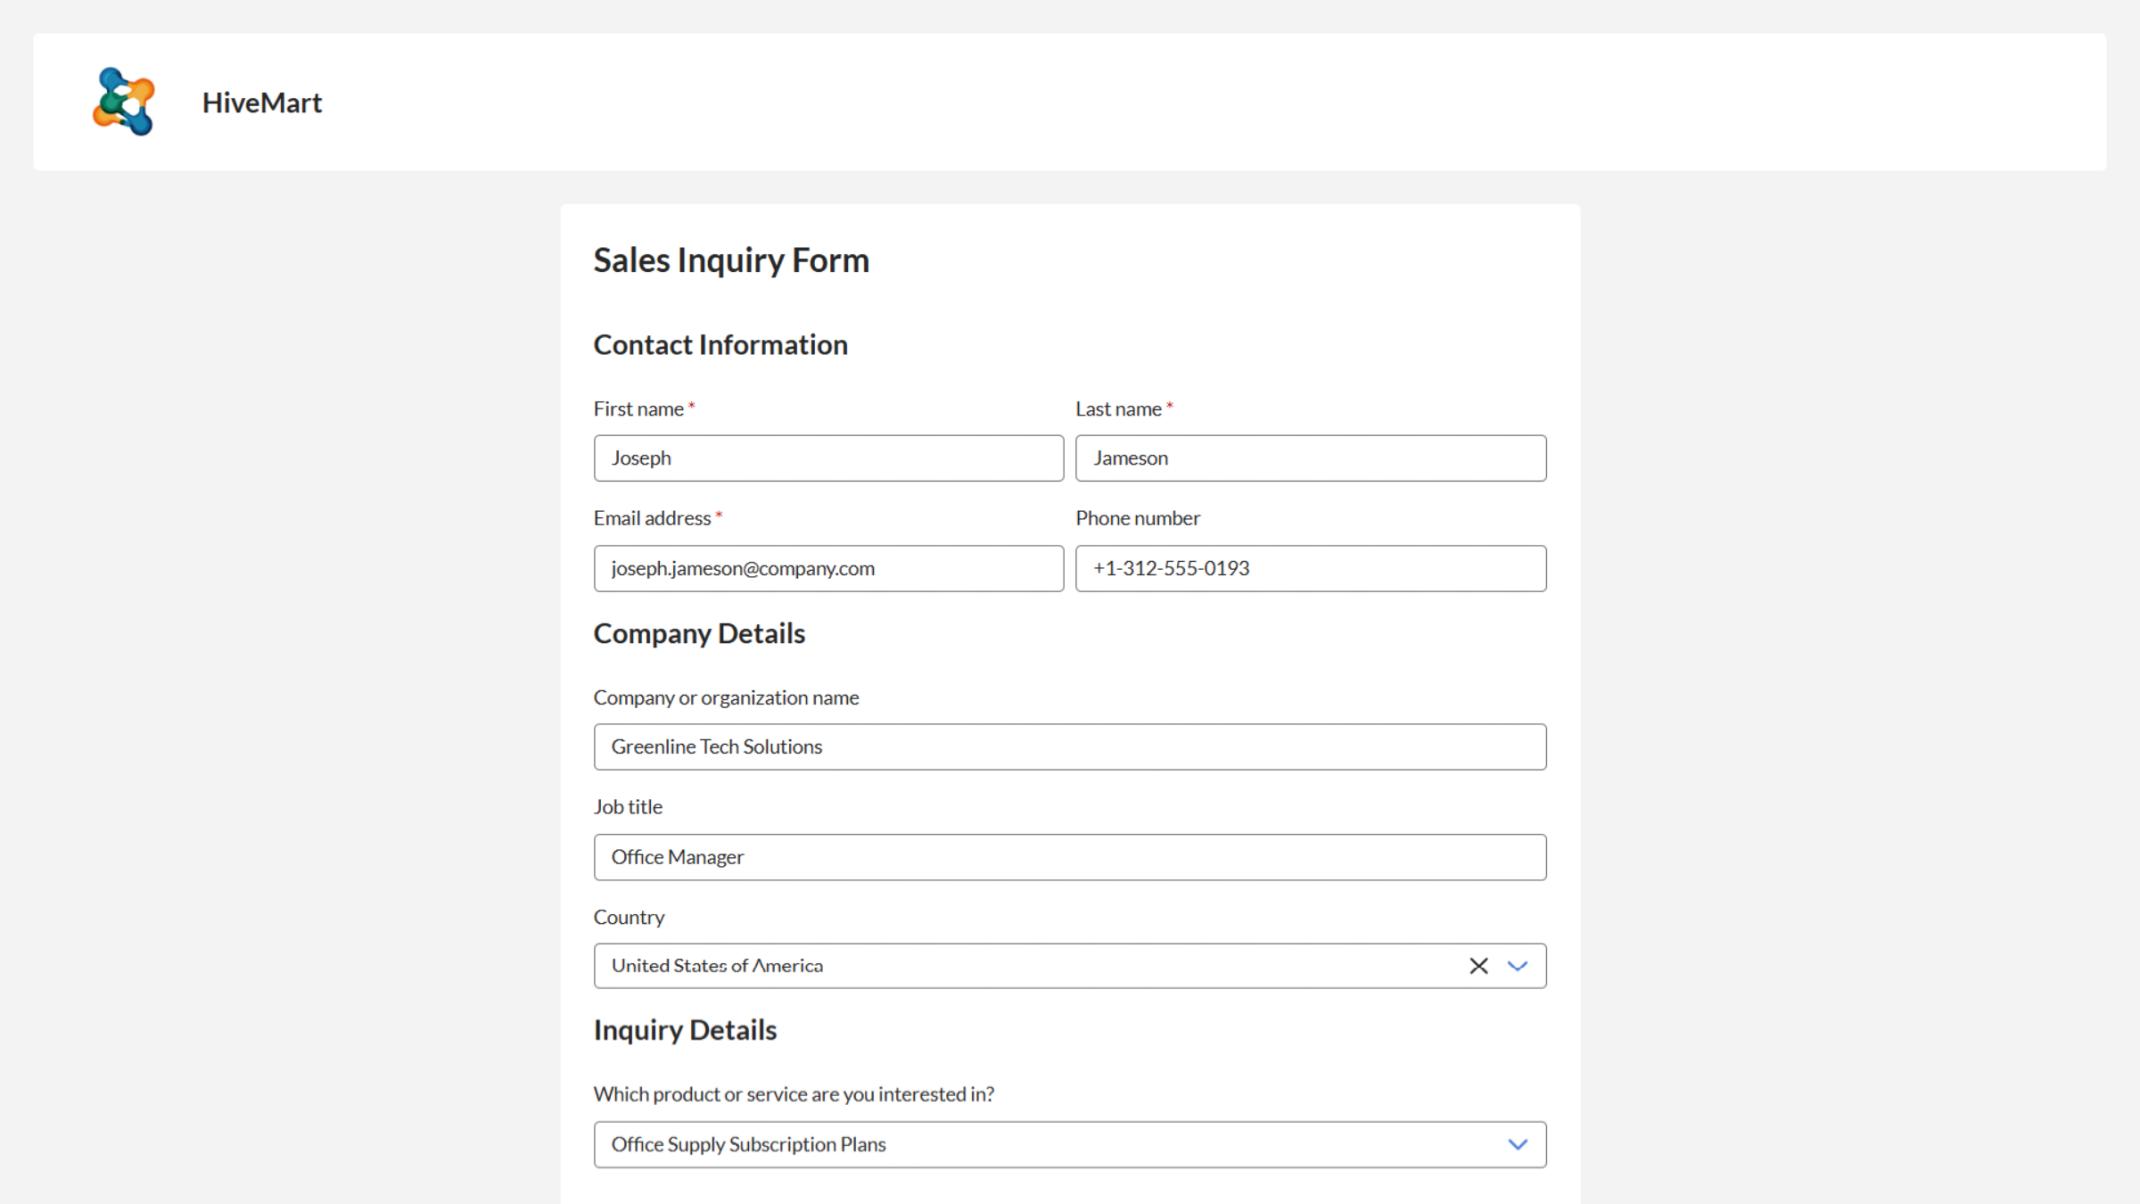
Task: Click the 'Which product or service' question label
Action: point(794,1094)
